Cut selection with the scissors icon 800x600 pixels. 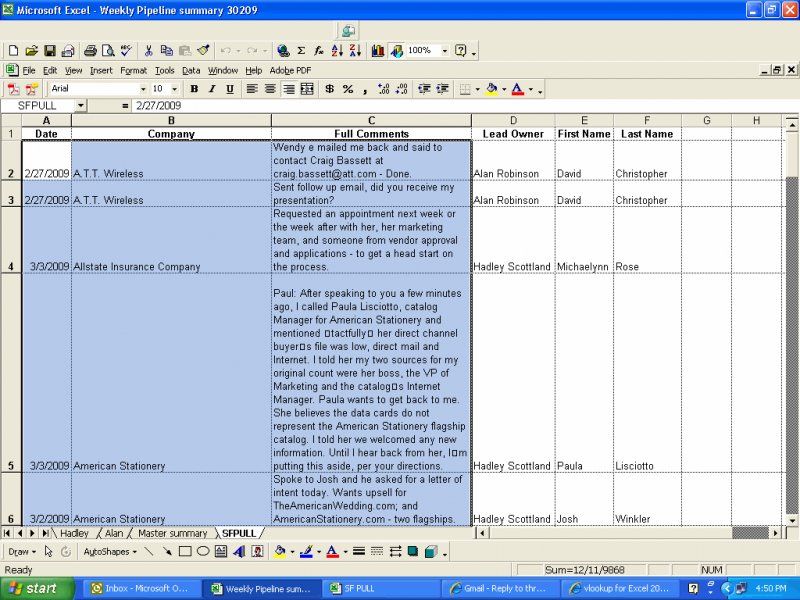click(148, 51)
